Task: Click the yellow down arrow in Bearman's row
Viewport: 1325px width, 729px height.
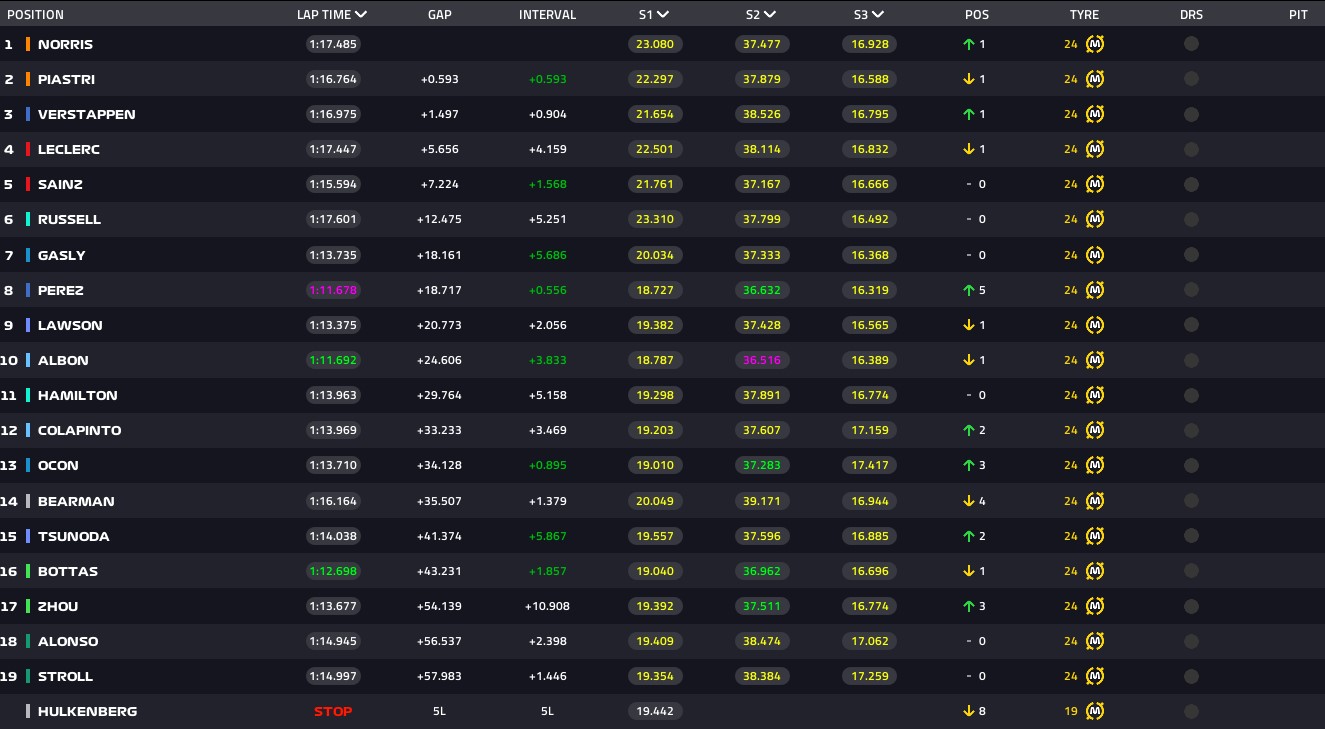Action: (969, 501)
